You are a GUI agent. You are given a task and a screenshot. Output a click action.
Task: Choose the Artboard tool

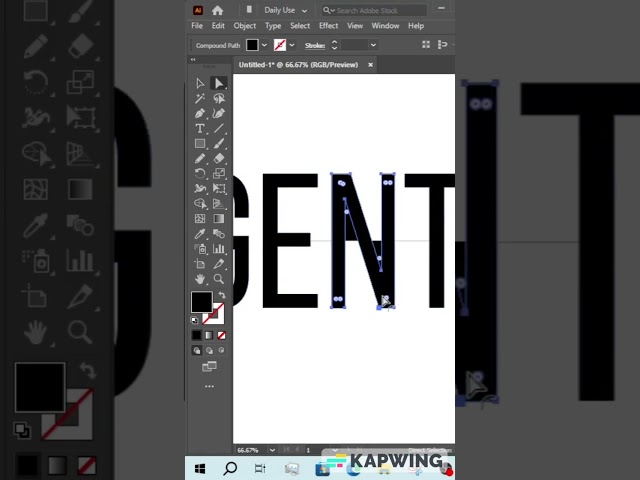200,264
